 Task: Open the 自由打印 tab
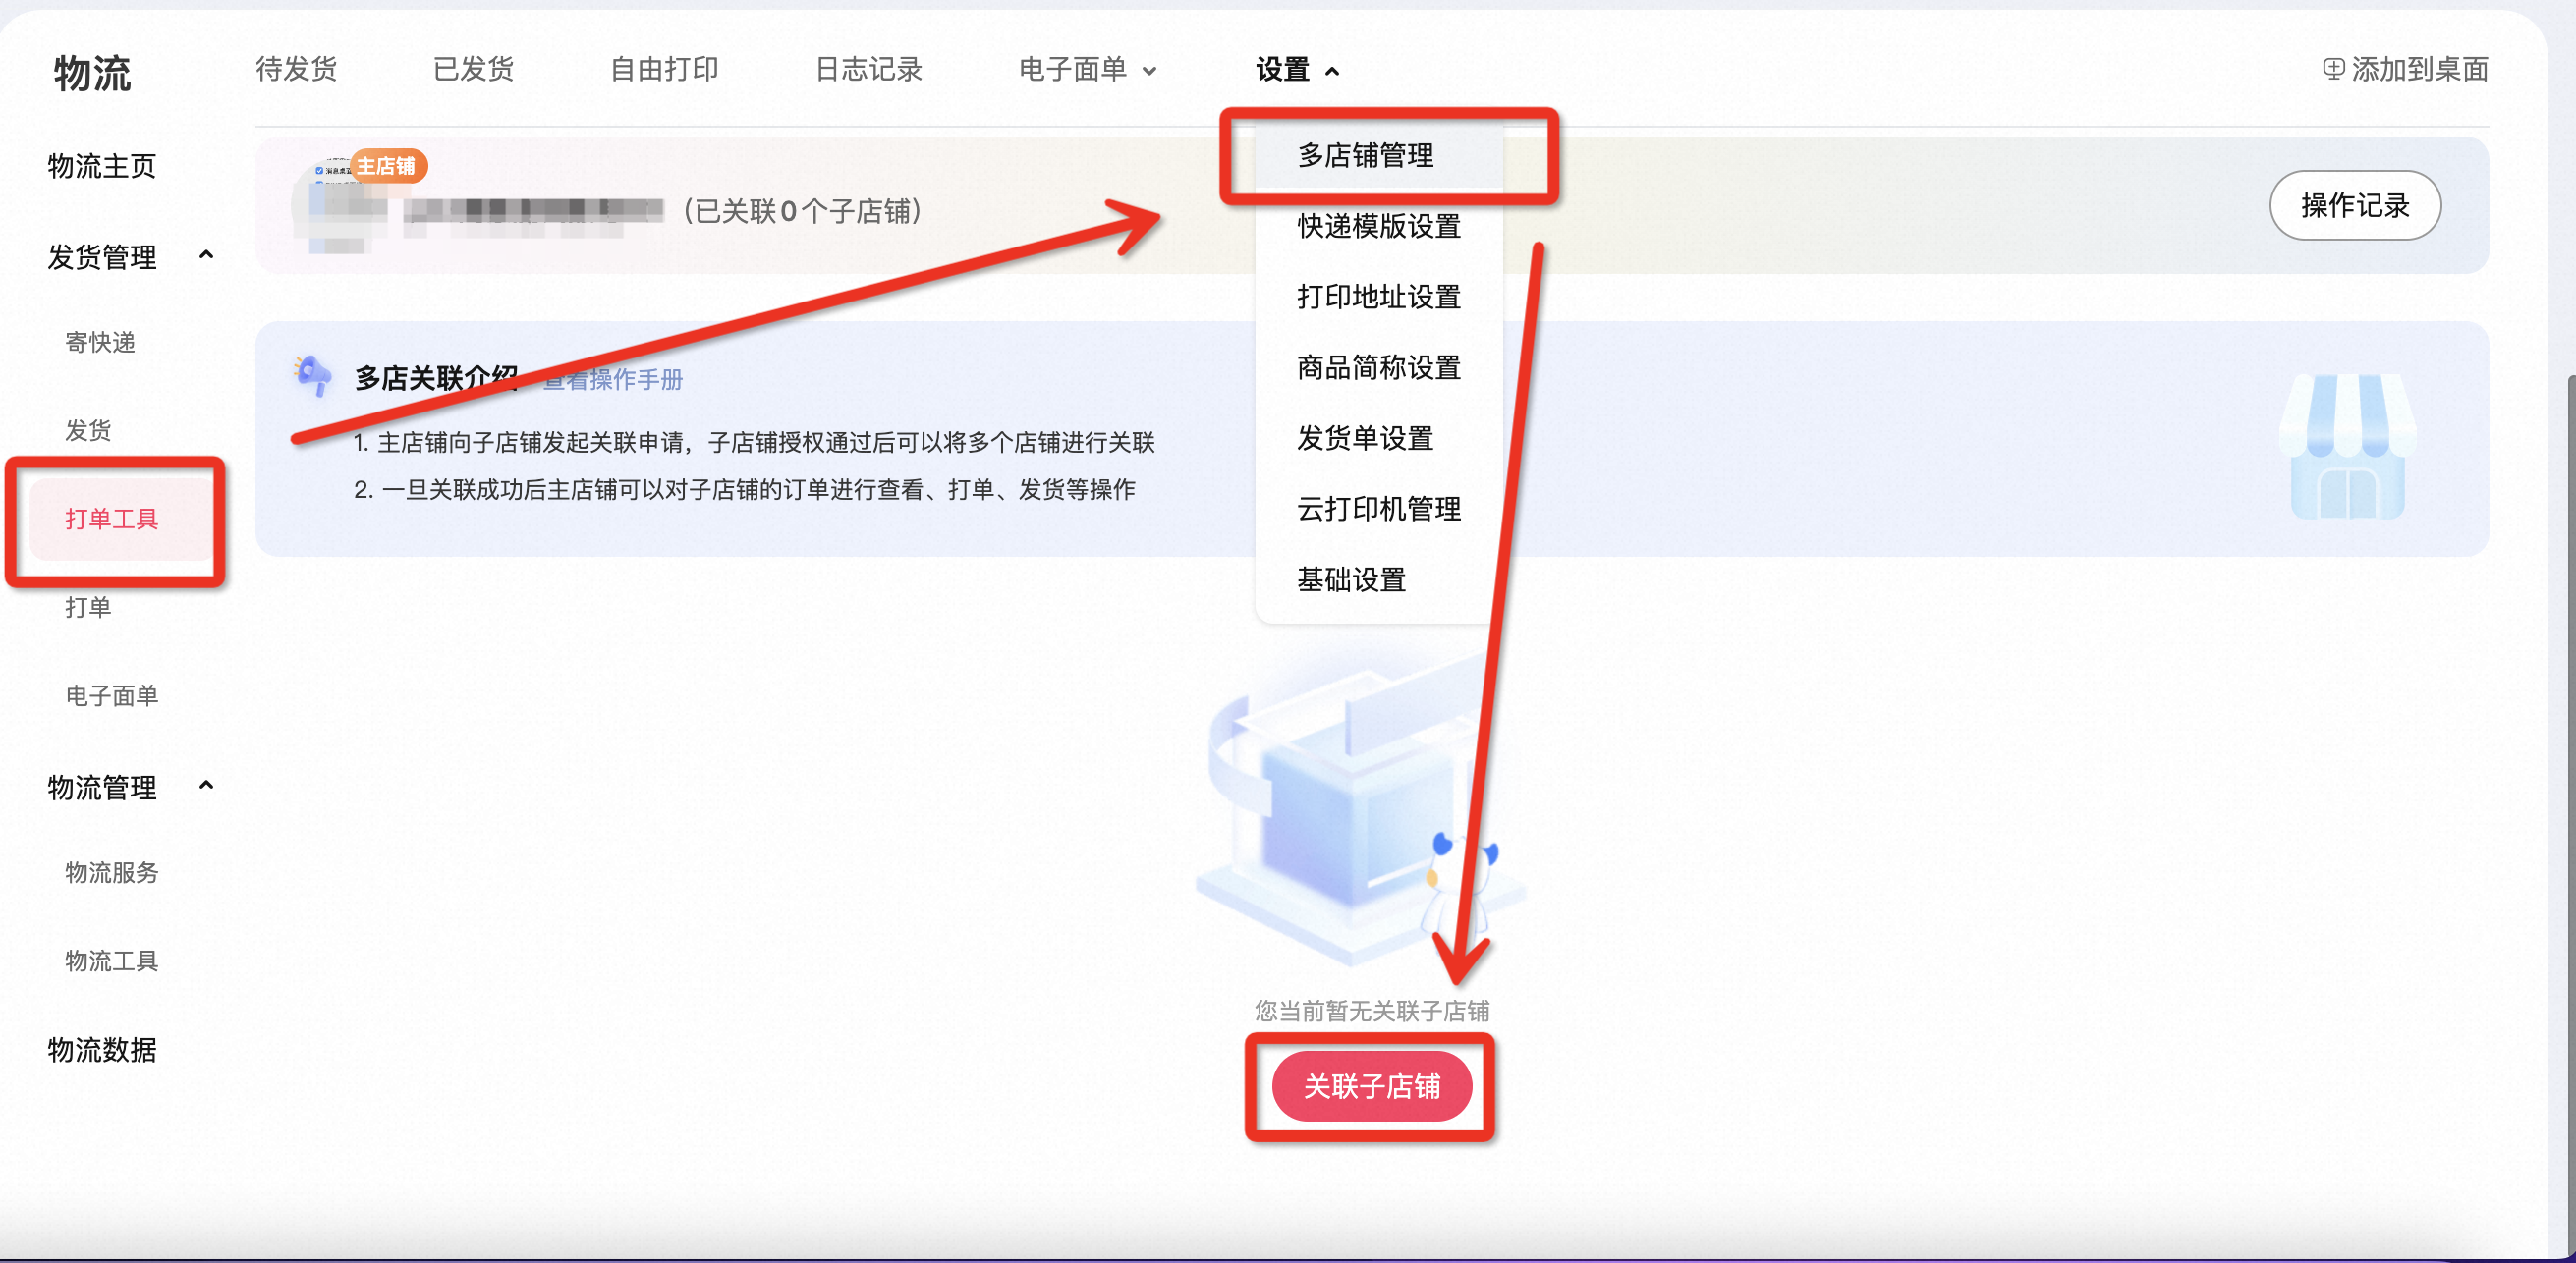click(x=664, y=69)
